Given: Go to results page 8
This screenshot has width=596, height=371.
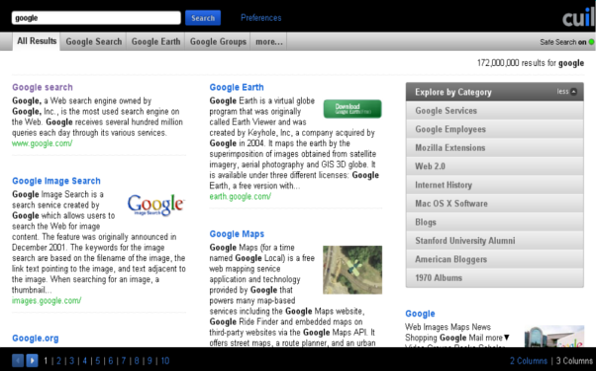Looking at the screenshot, I should point(136,361).
